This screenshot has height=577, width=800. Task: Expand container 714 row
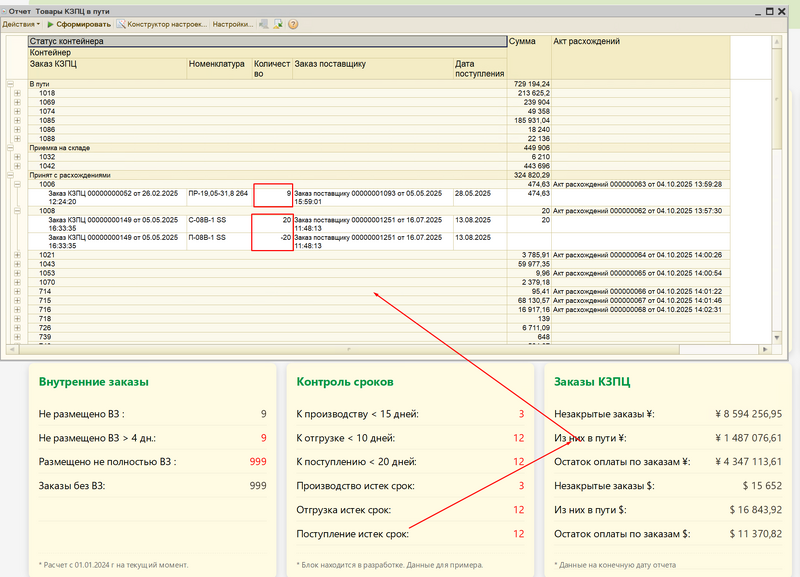(x=17, y=292)
